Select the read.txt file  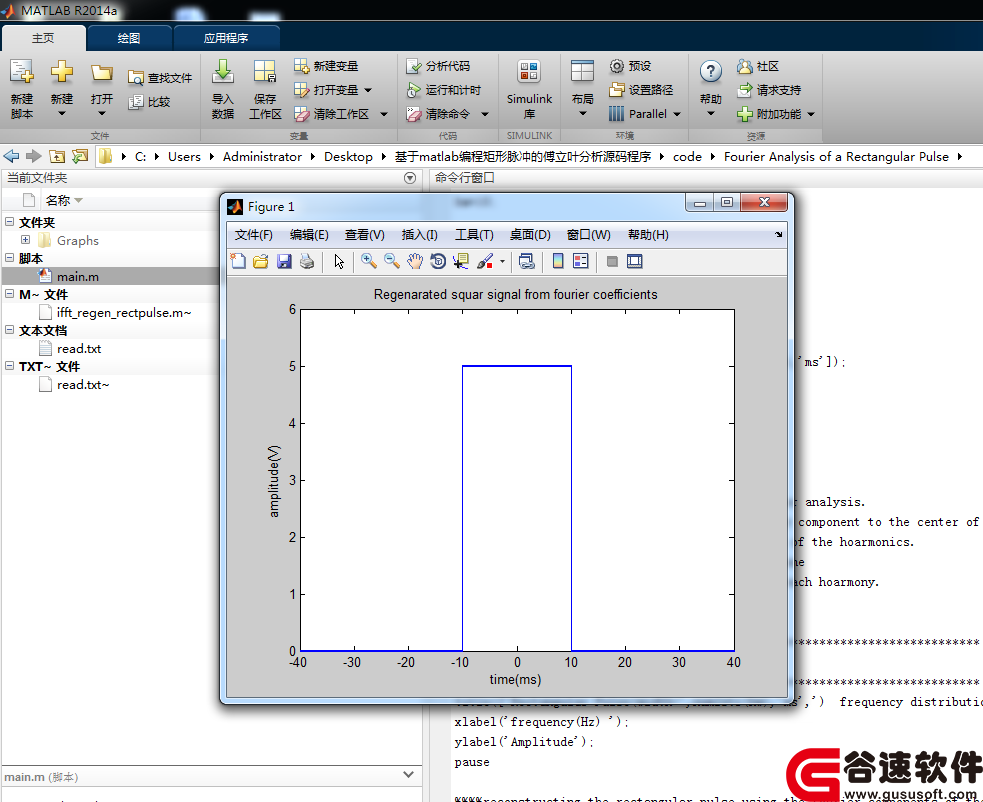tap(78, 349)
